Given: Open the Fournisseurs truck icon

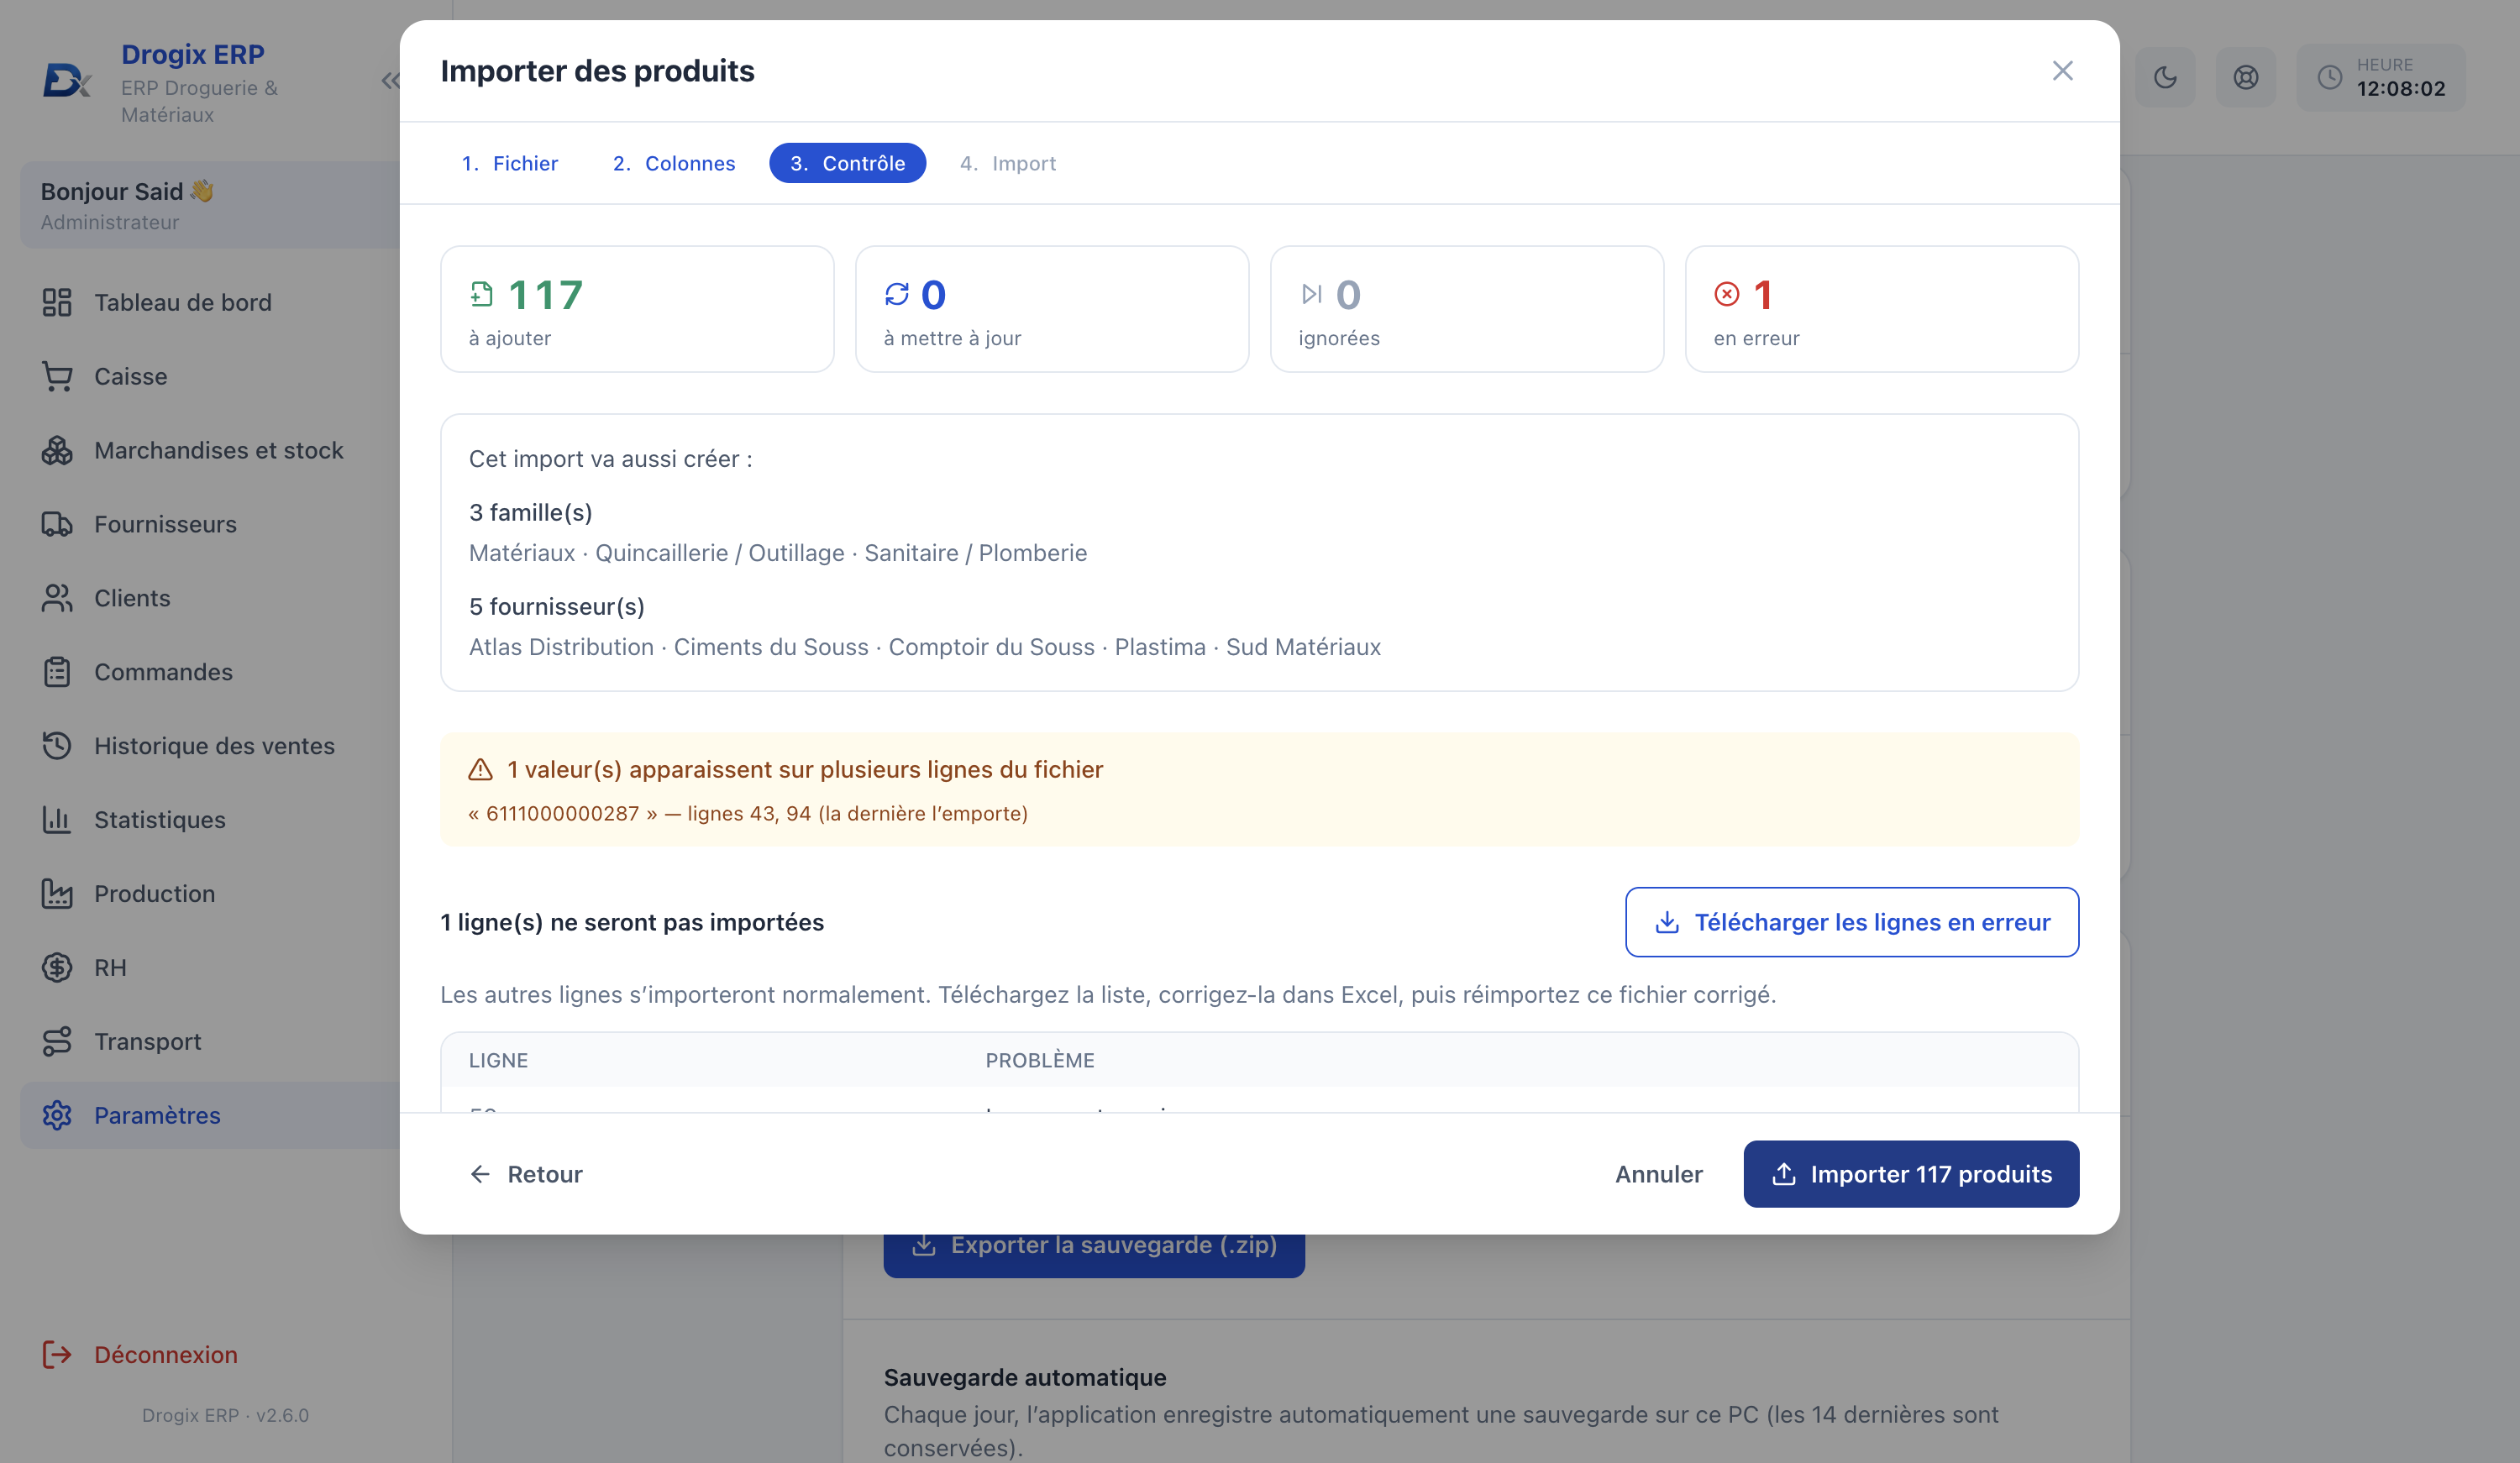Looking at the screenshot, I should pyautogui.click(x=57, y=524).
